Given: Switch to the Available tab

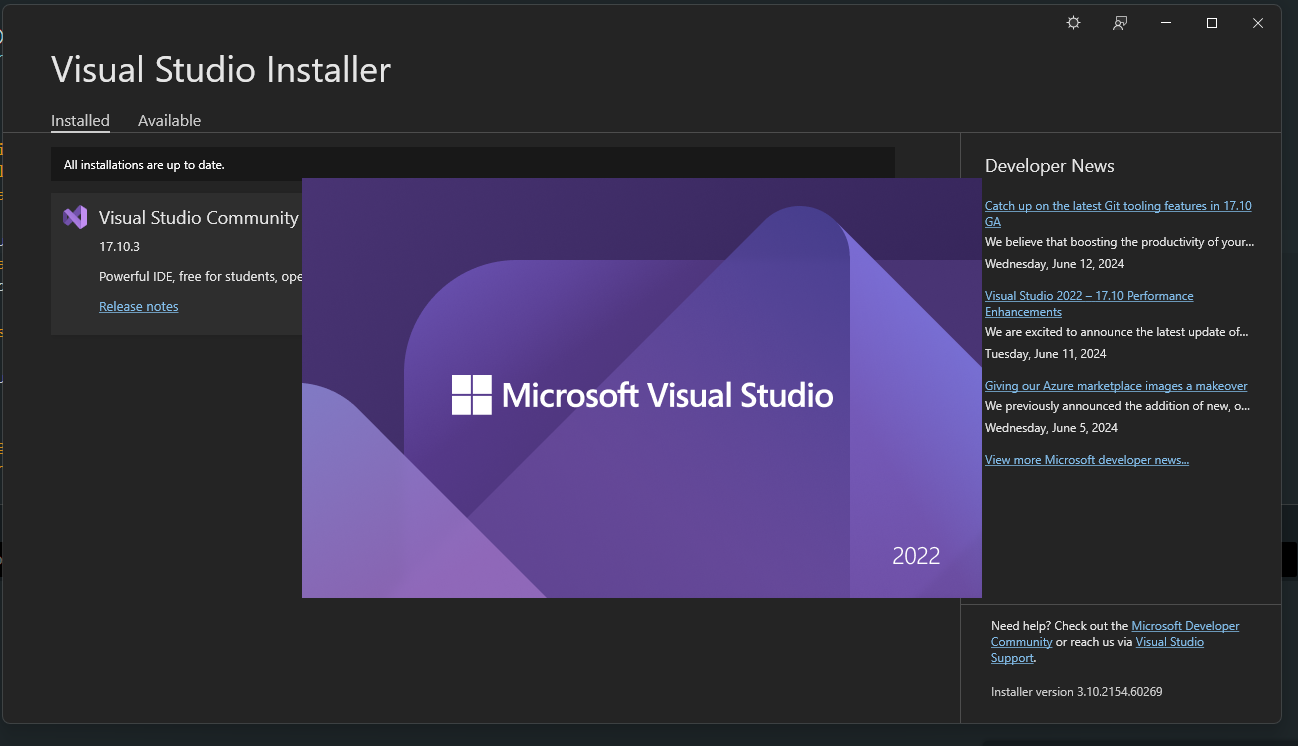Looking at the screenshot, I should coord(169,120).
